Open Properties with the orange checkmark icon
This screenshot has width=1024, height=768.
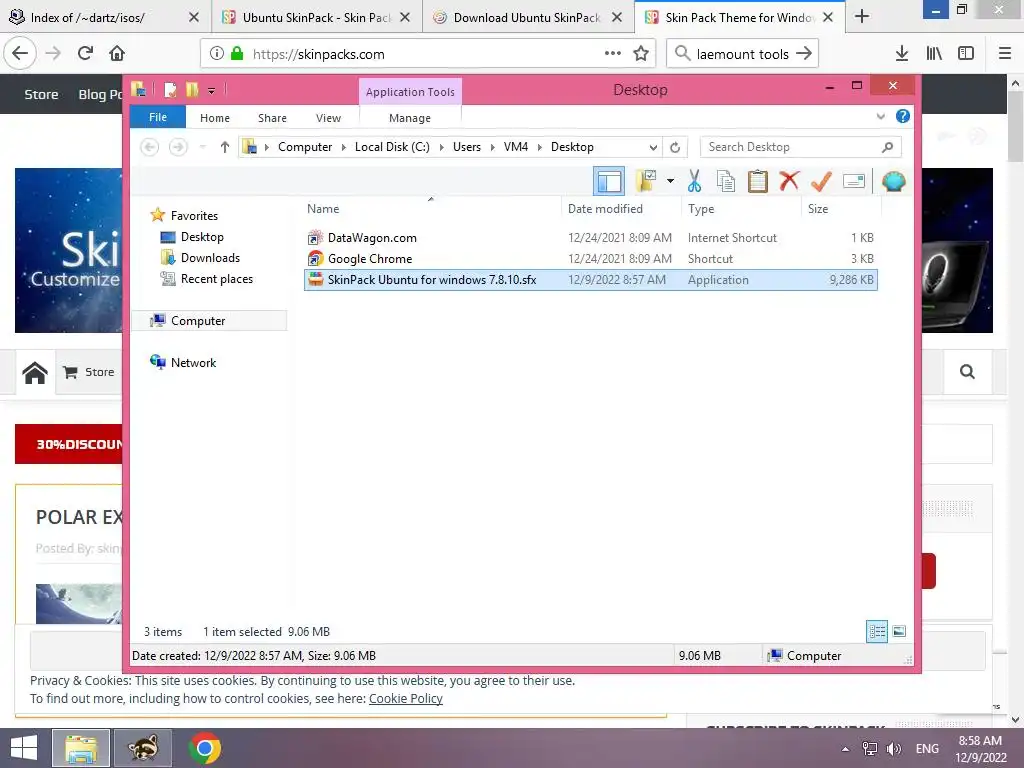pos(821,181)
